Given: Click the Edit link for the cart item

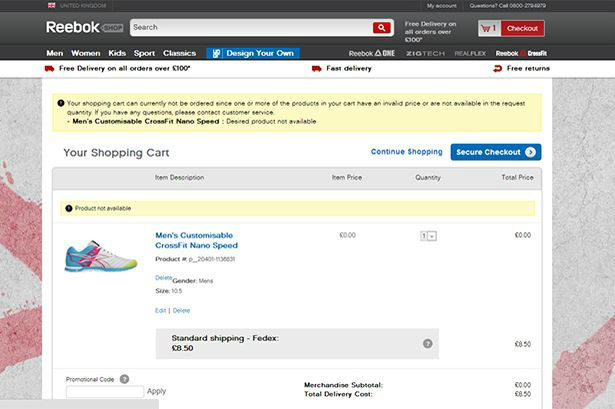Looking at the screenshot, I should [160, 311].
